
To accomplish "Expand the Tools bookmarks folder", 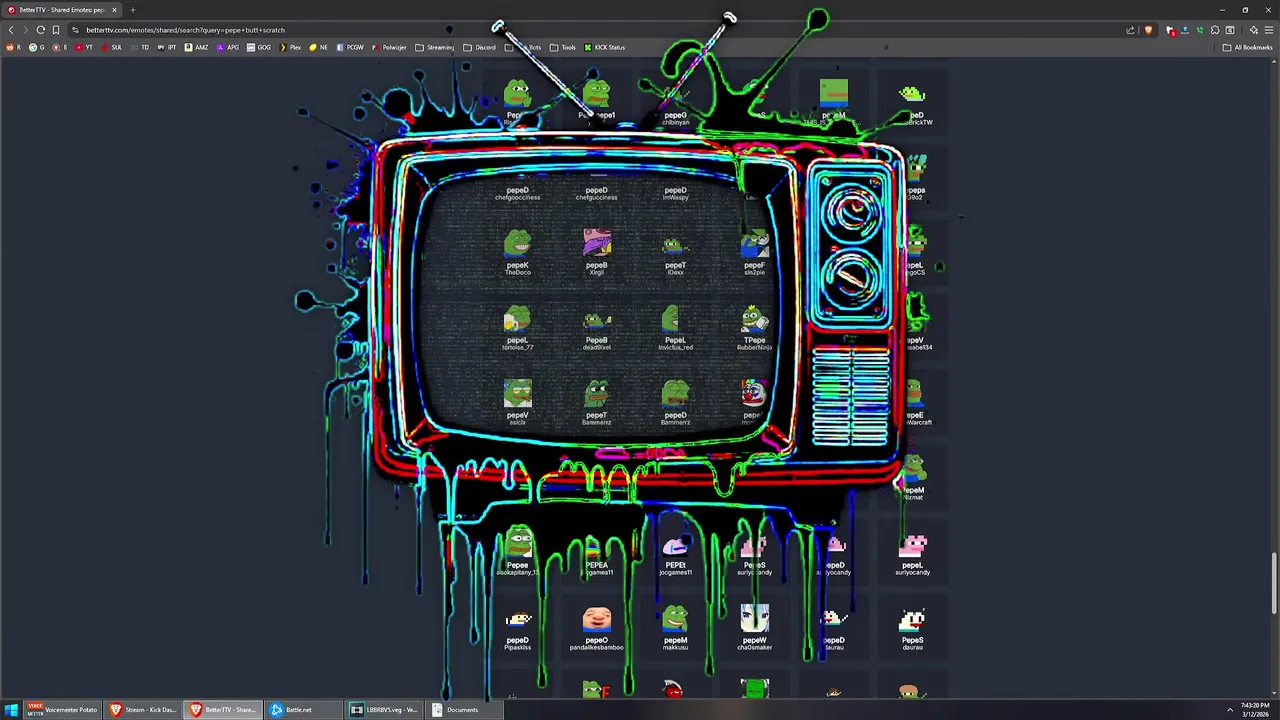I will pos(563,47).
